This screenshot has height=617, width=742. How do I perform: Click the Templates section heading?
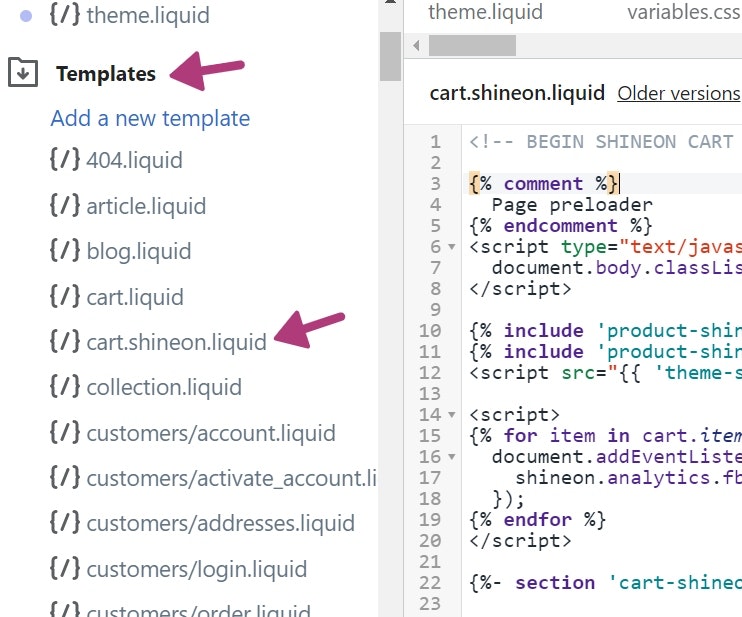click(106, 74)
